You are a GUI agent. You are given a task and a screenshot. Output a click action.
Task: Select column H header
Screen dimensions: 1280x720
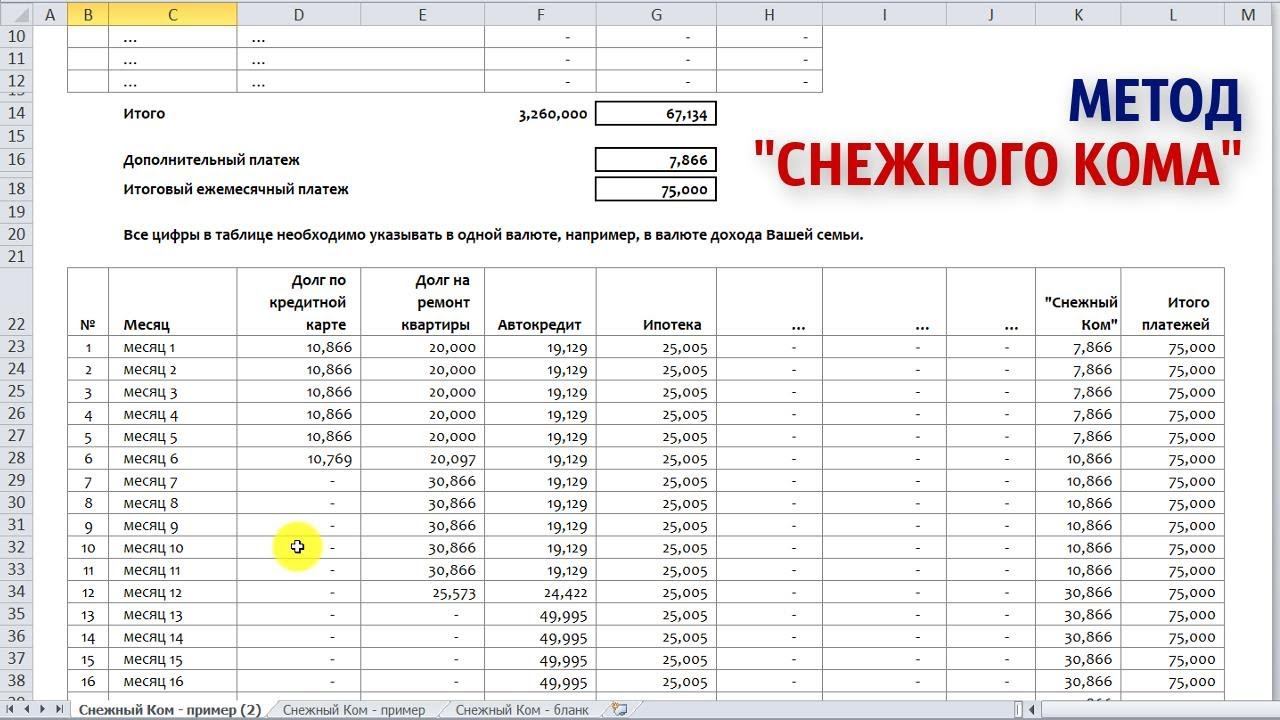[x=769, y=14]
